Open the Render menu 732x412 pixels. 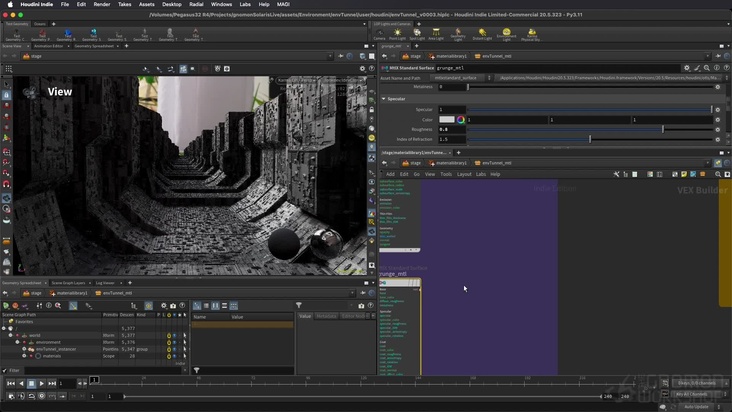(102, 4)
